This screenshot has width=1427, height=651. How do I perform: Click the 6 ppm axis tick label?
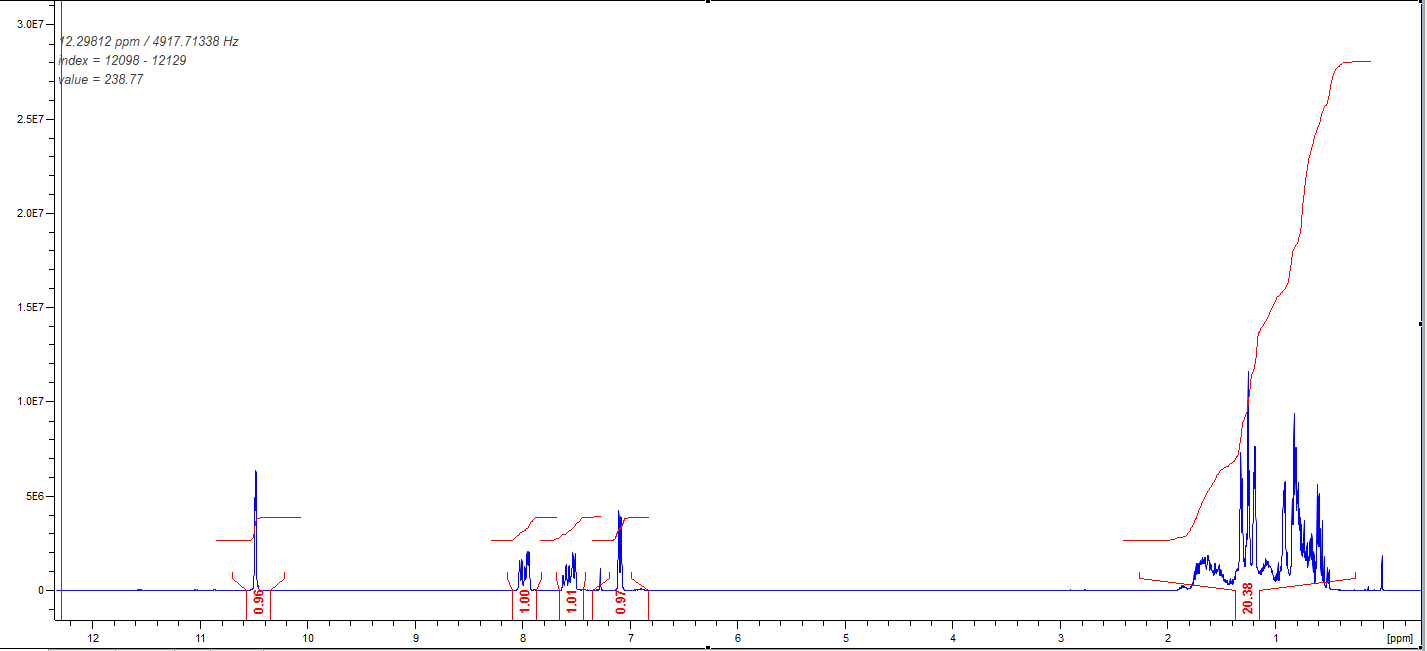point(738,637)
